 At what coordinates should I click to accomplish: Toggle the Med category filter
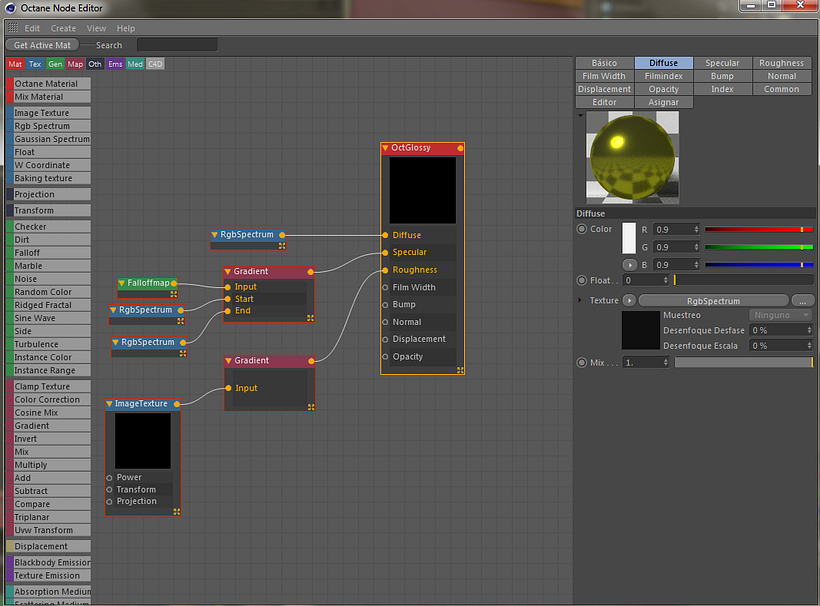pos(135,64)
